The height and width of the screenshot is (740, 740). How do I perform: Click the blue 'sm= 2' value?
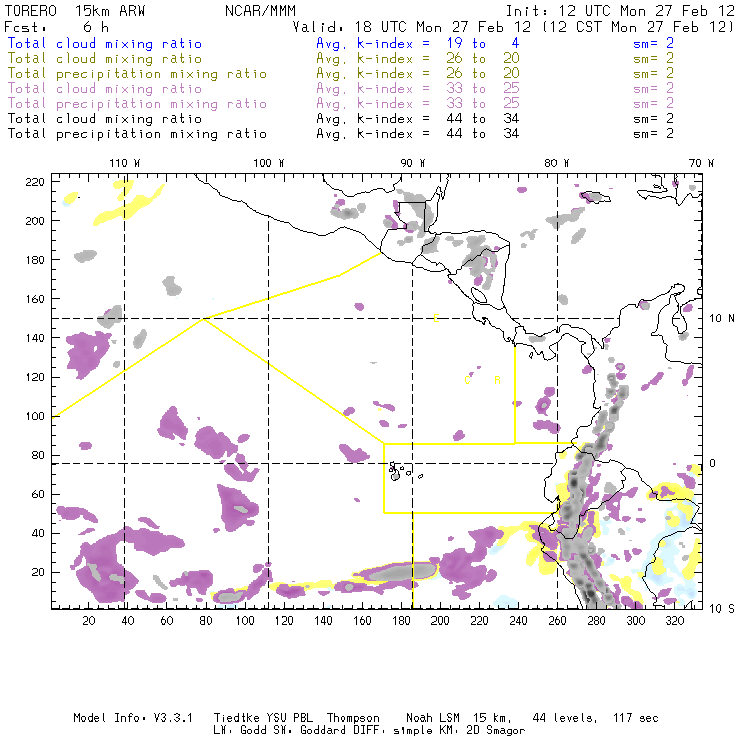653,43
